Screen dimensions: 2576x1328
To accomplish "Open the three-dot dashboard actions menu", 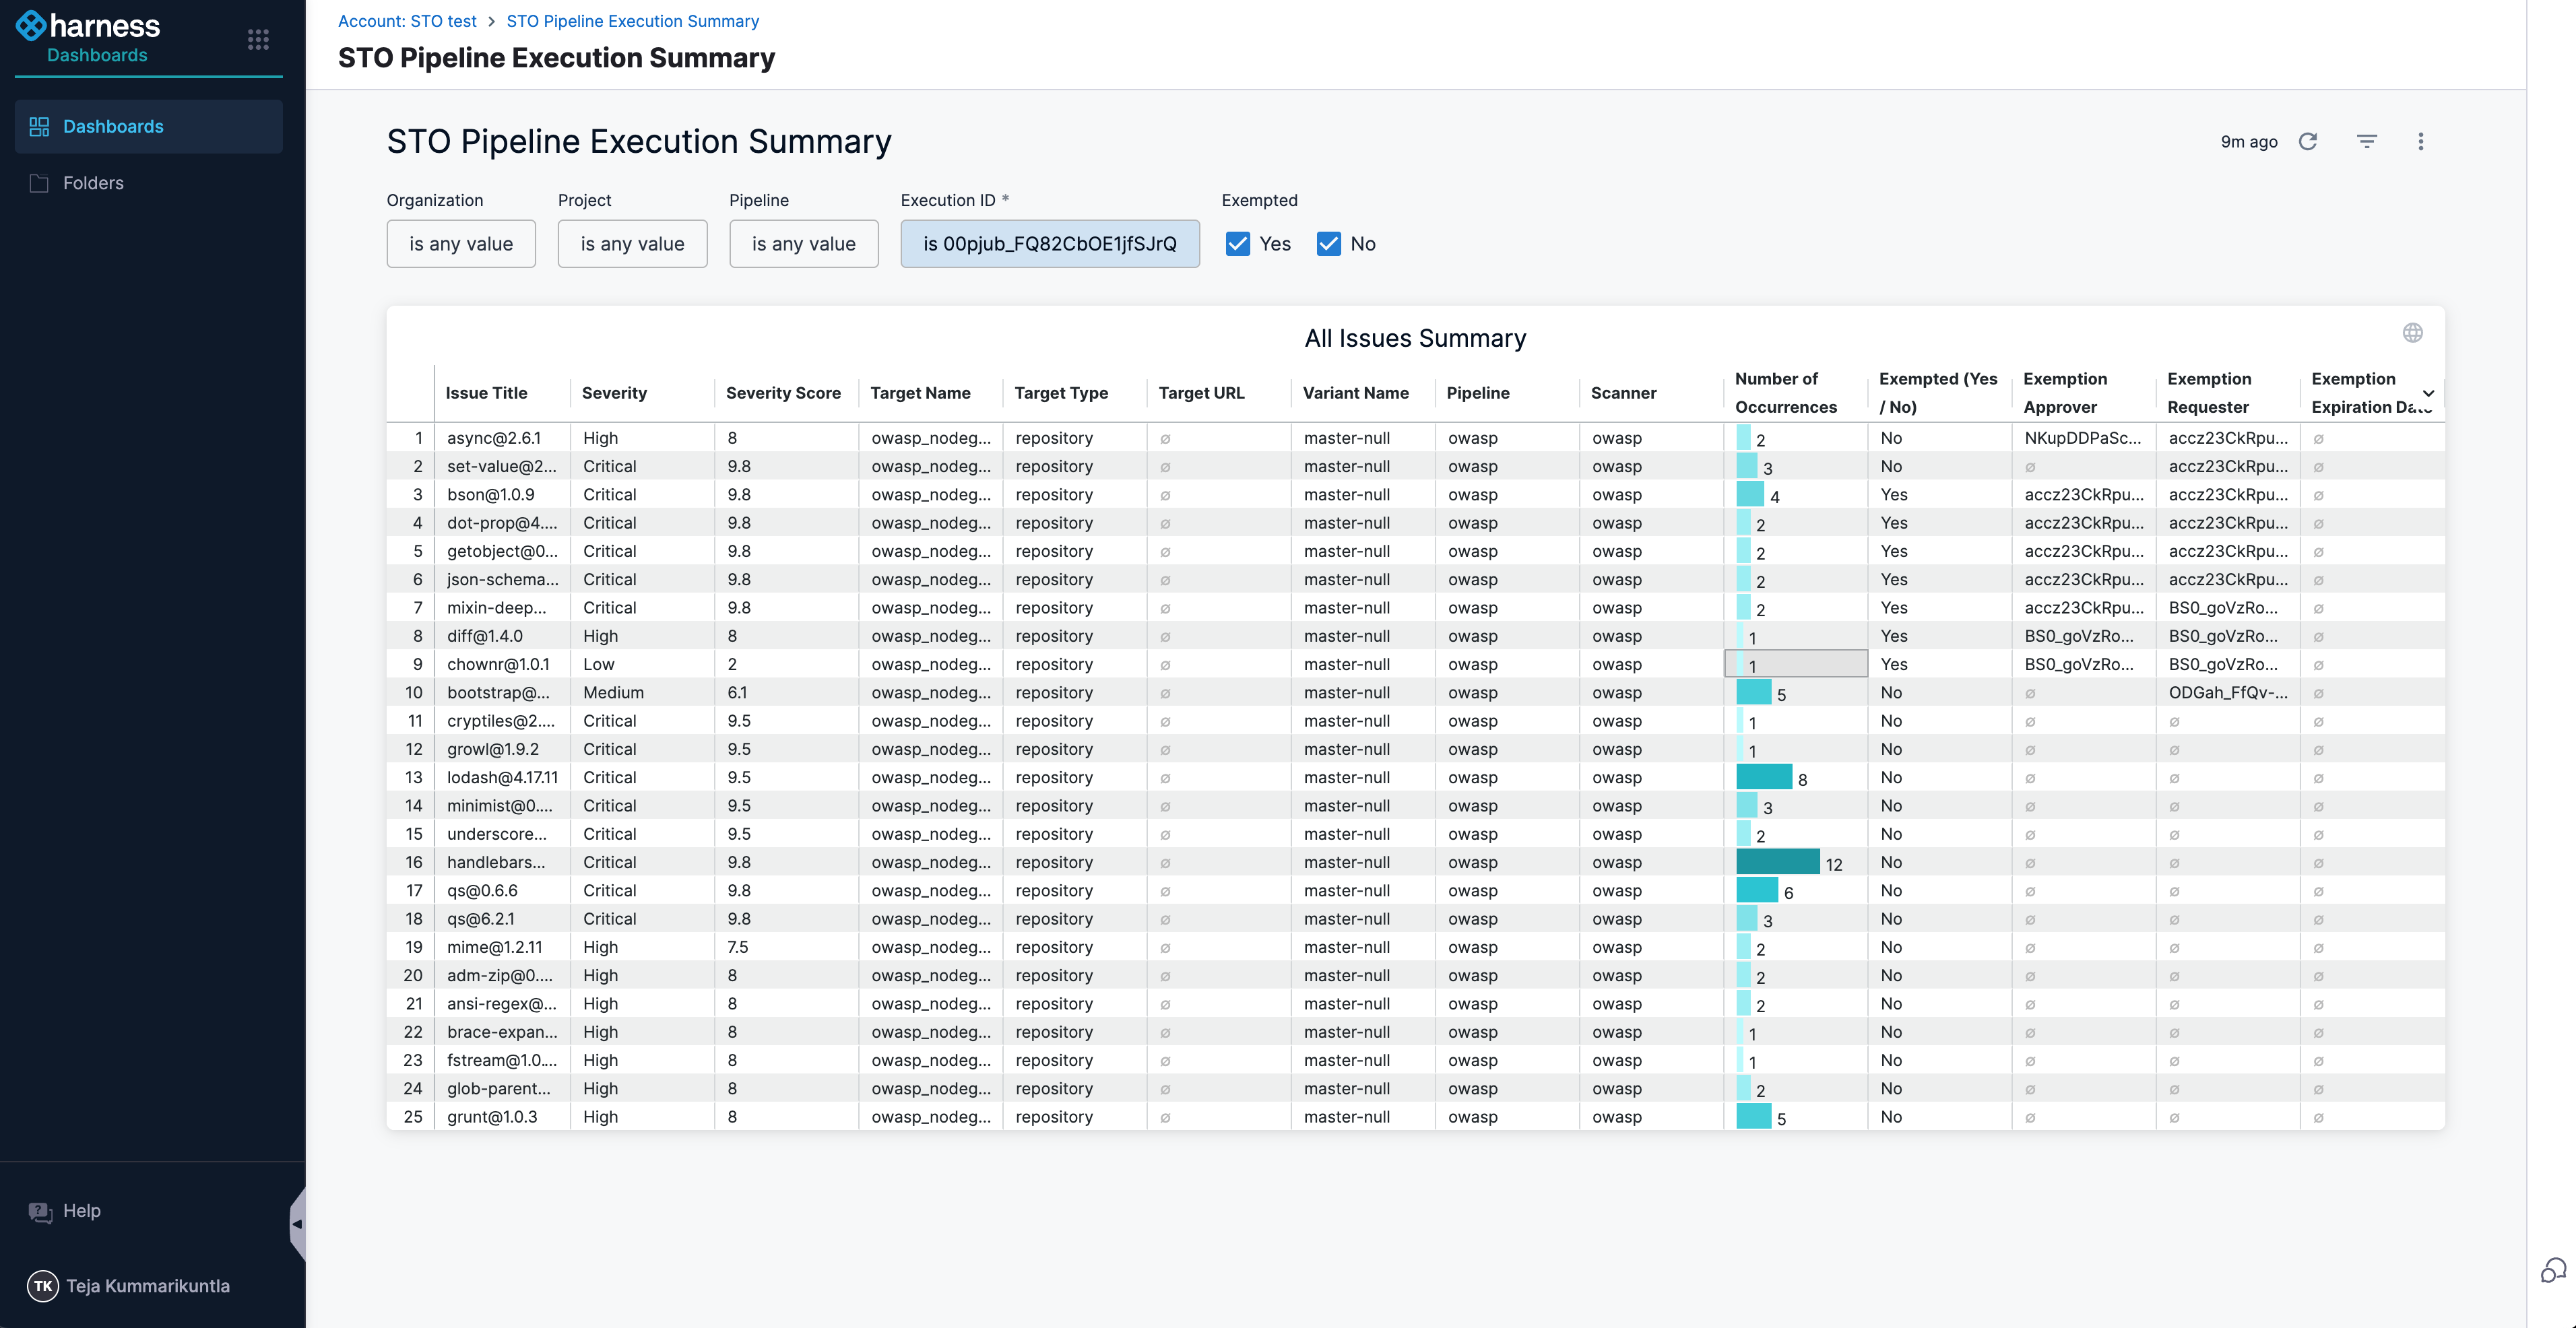I will pyautogui.click(x=2420, y=141).
